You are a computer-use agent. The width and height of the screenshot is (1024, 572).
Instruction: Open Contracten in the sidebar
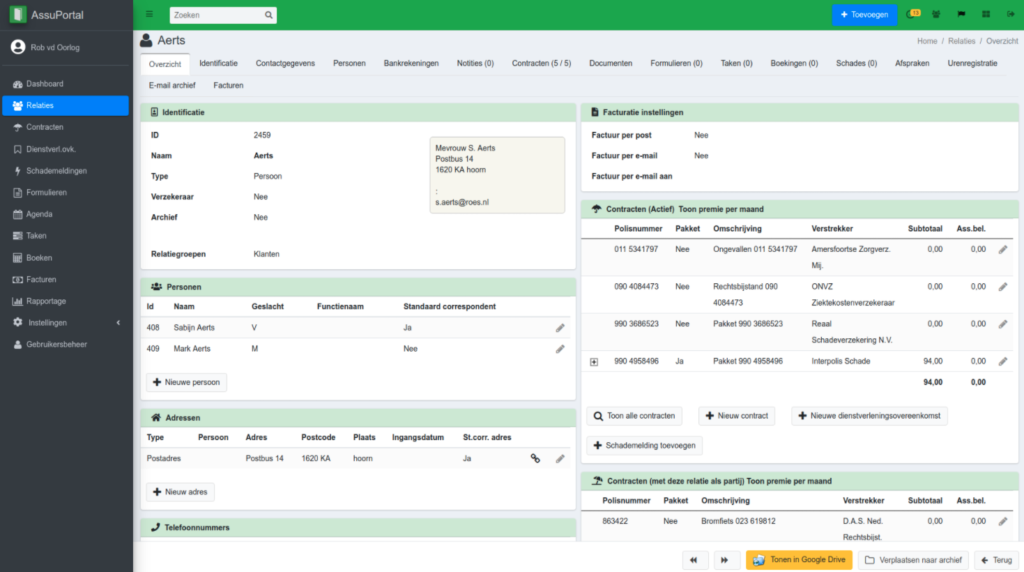(x=65, y=127)
